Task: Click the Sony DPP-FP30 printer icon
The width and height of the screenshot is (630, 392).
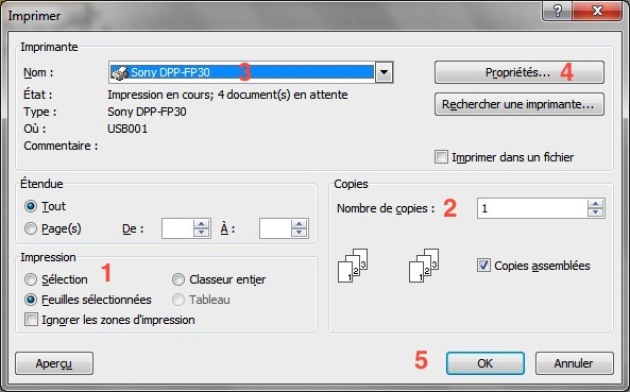Action: pyautogui.click(x=119, y=73)
